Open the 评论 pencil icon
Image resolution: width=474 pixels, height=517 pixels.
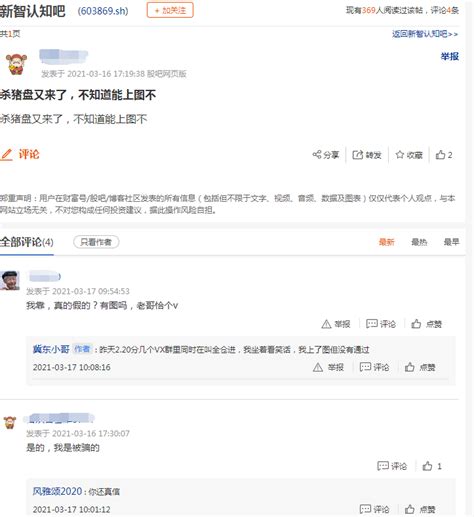[7, 154]
